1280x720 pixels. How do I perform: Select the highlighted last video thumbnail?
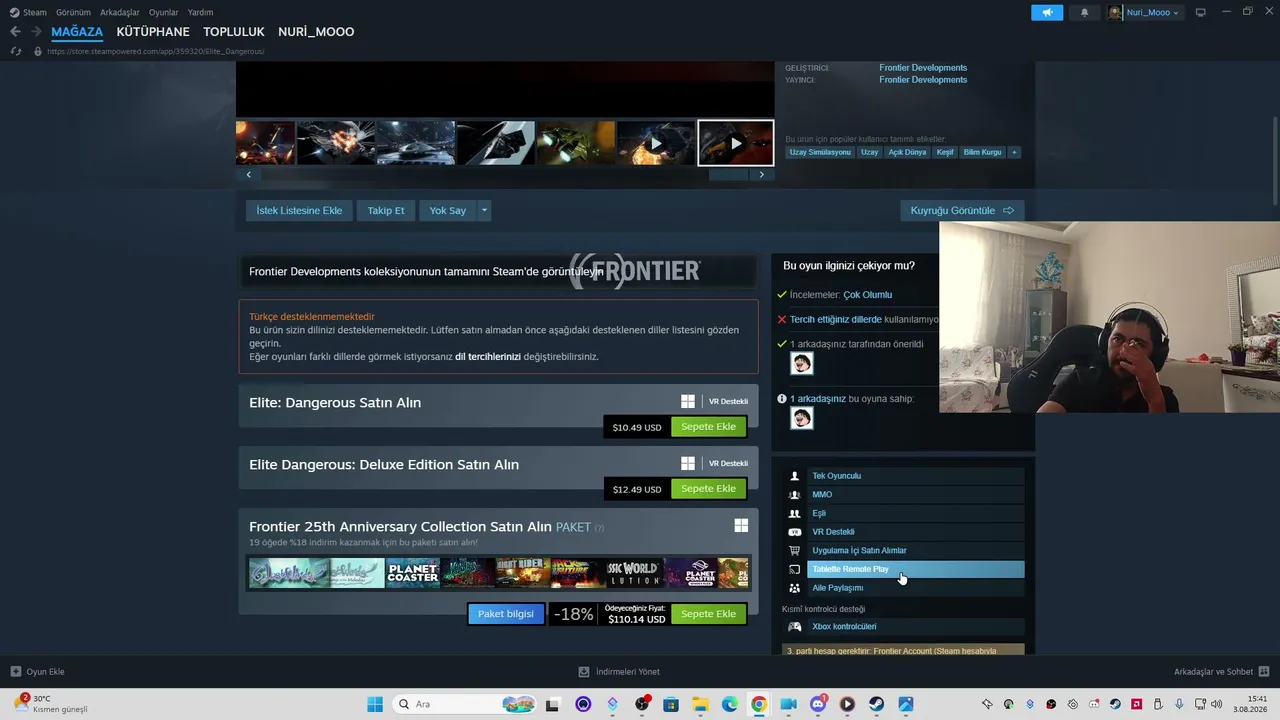736,143
